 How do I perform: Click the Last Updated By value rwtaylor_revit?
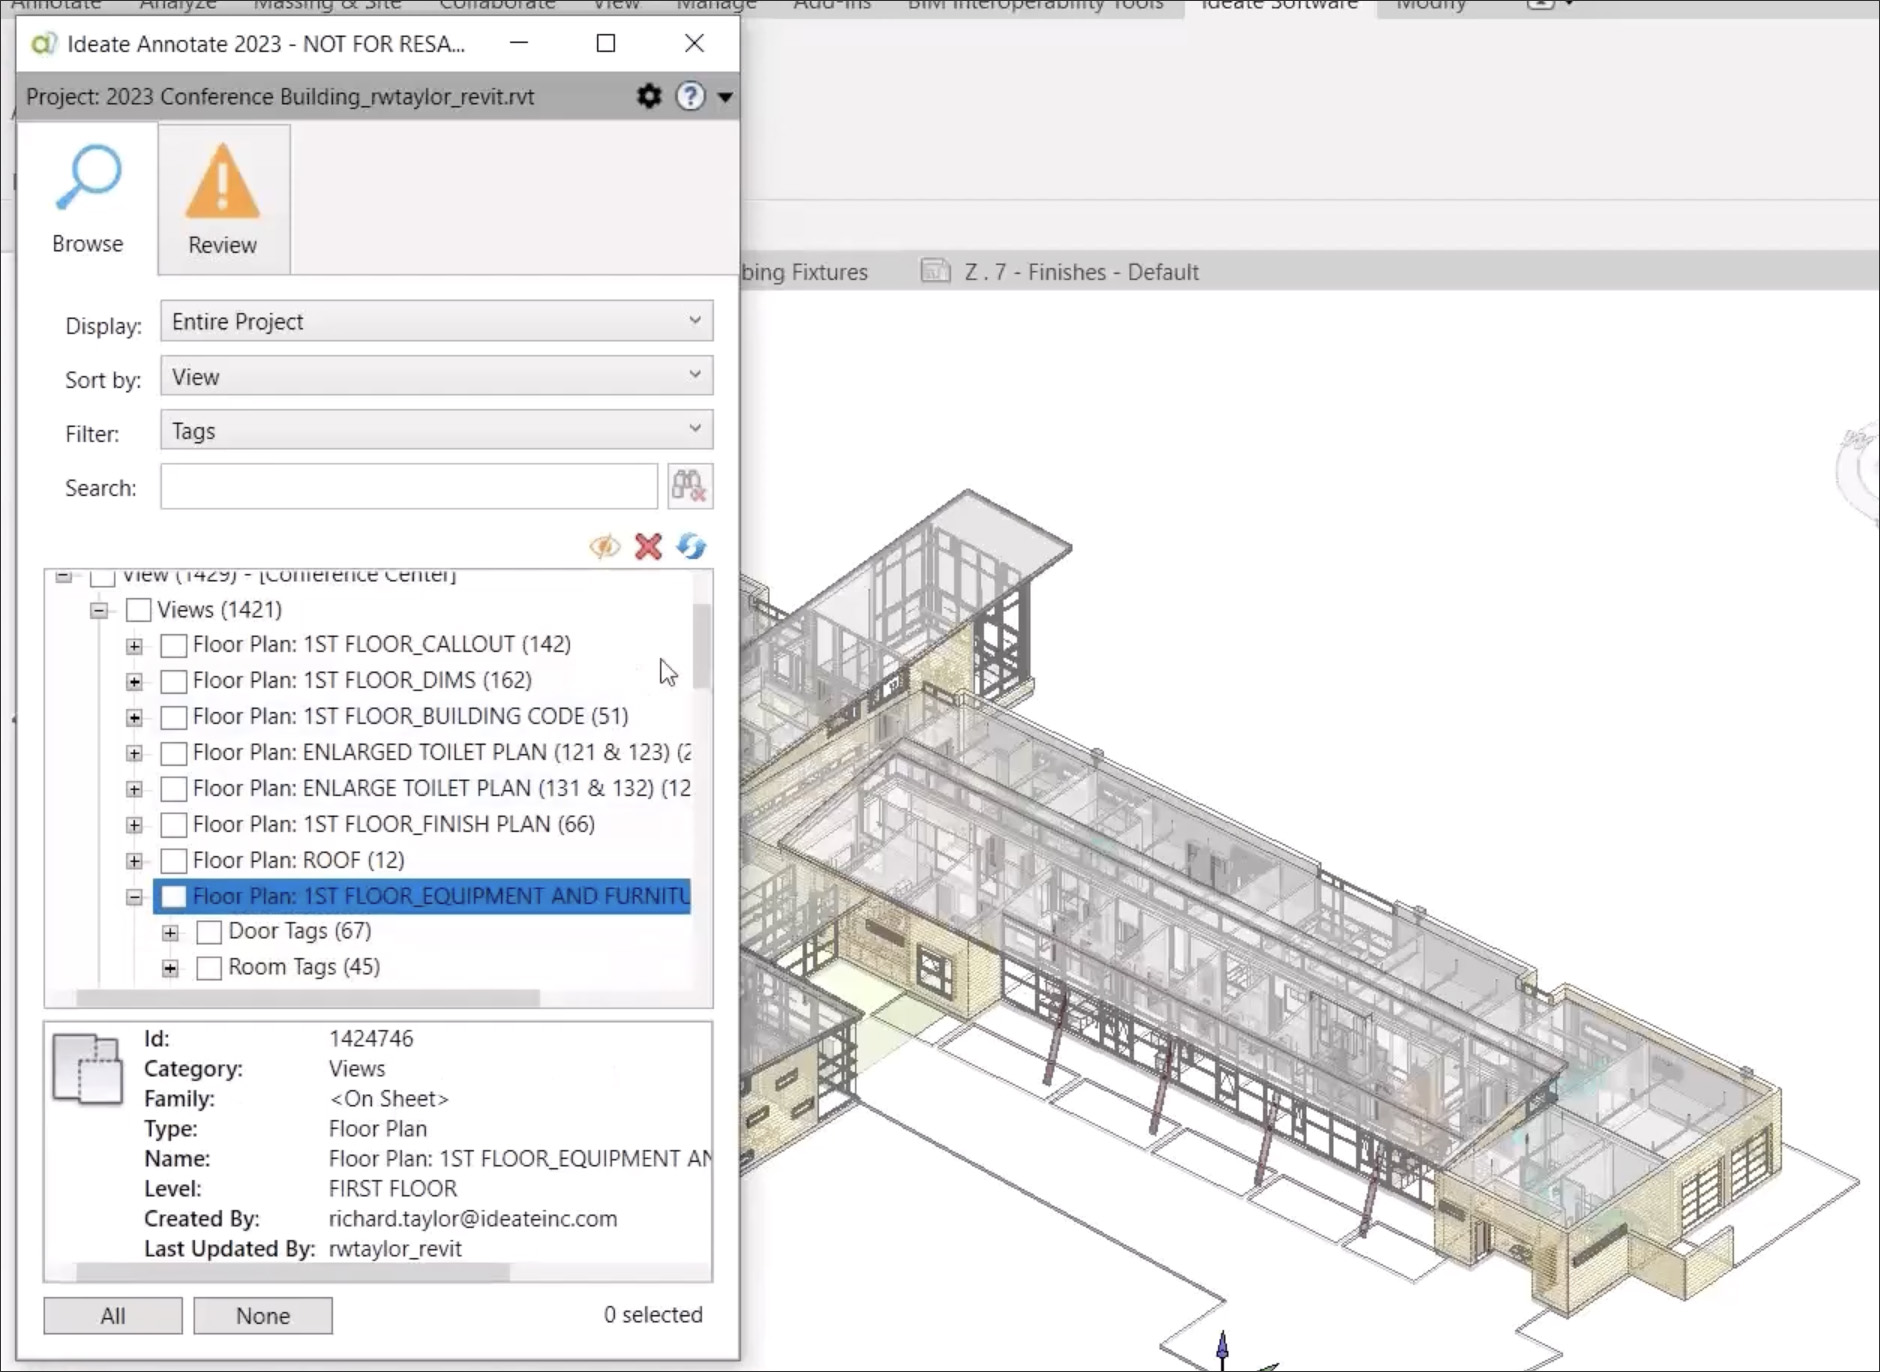(395, 1249)
